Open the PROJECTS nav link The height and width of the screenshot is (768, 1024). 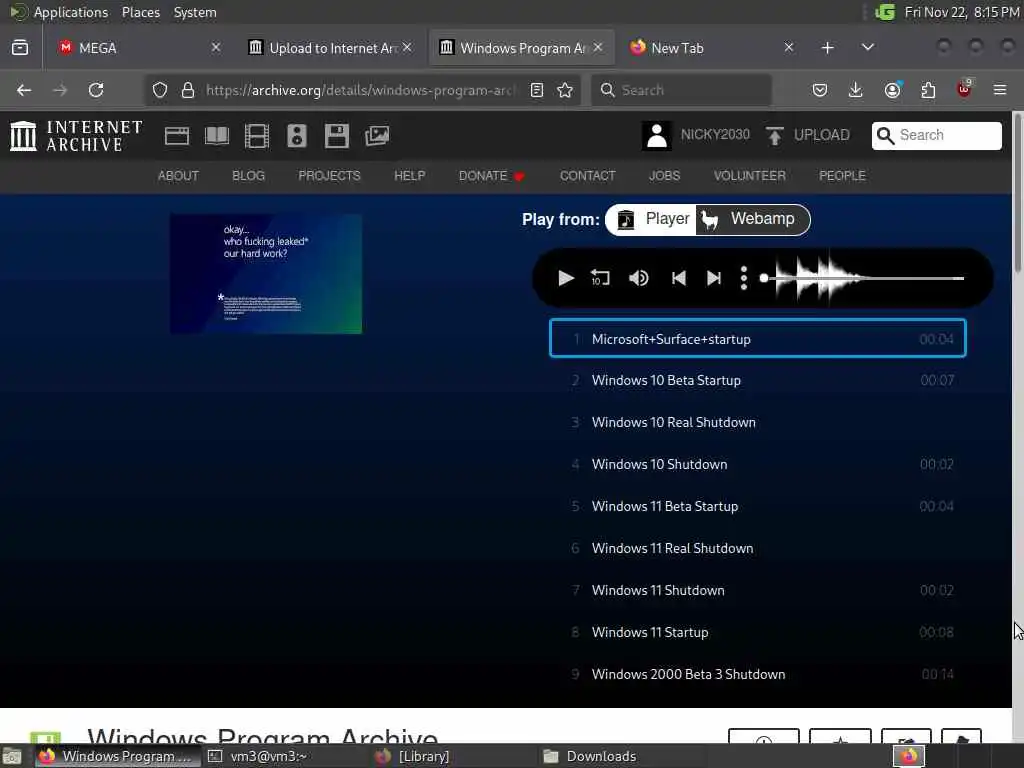click(x=329, y=176)
